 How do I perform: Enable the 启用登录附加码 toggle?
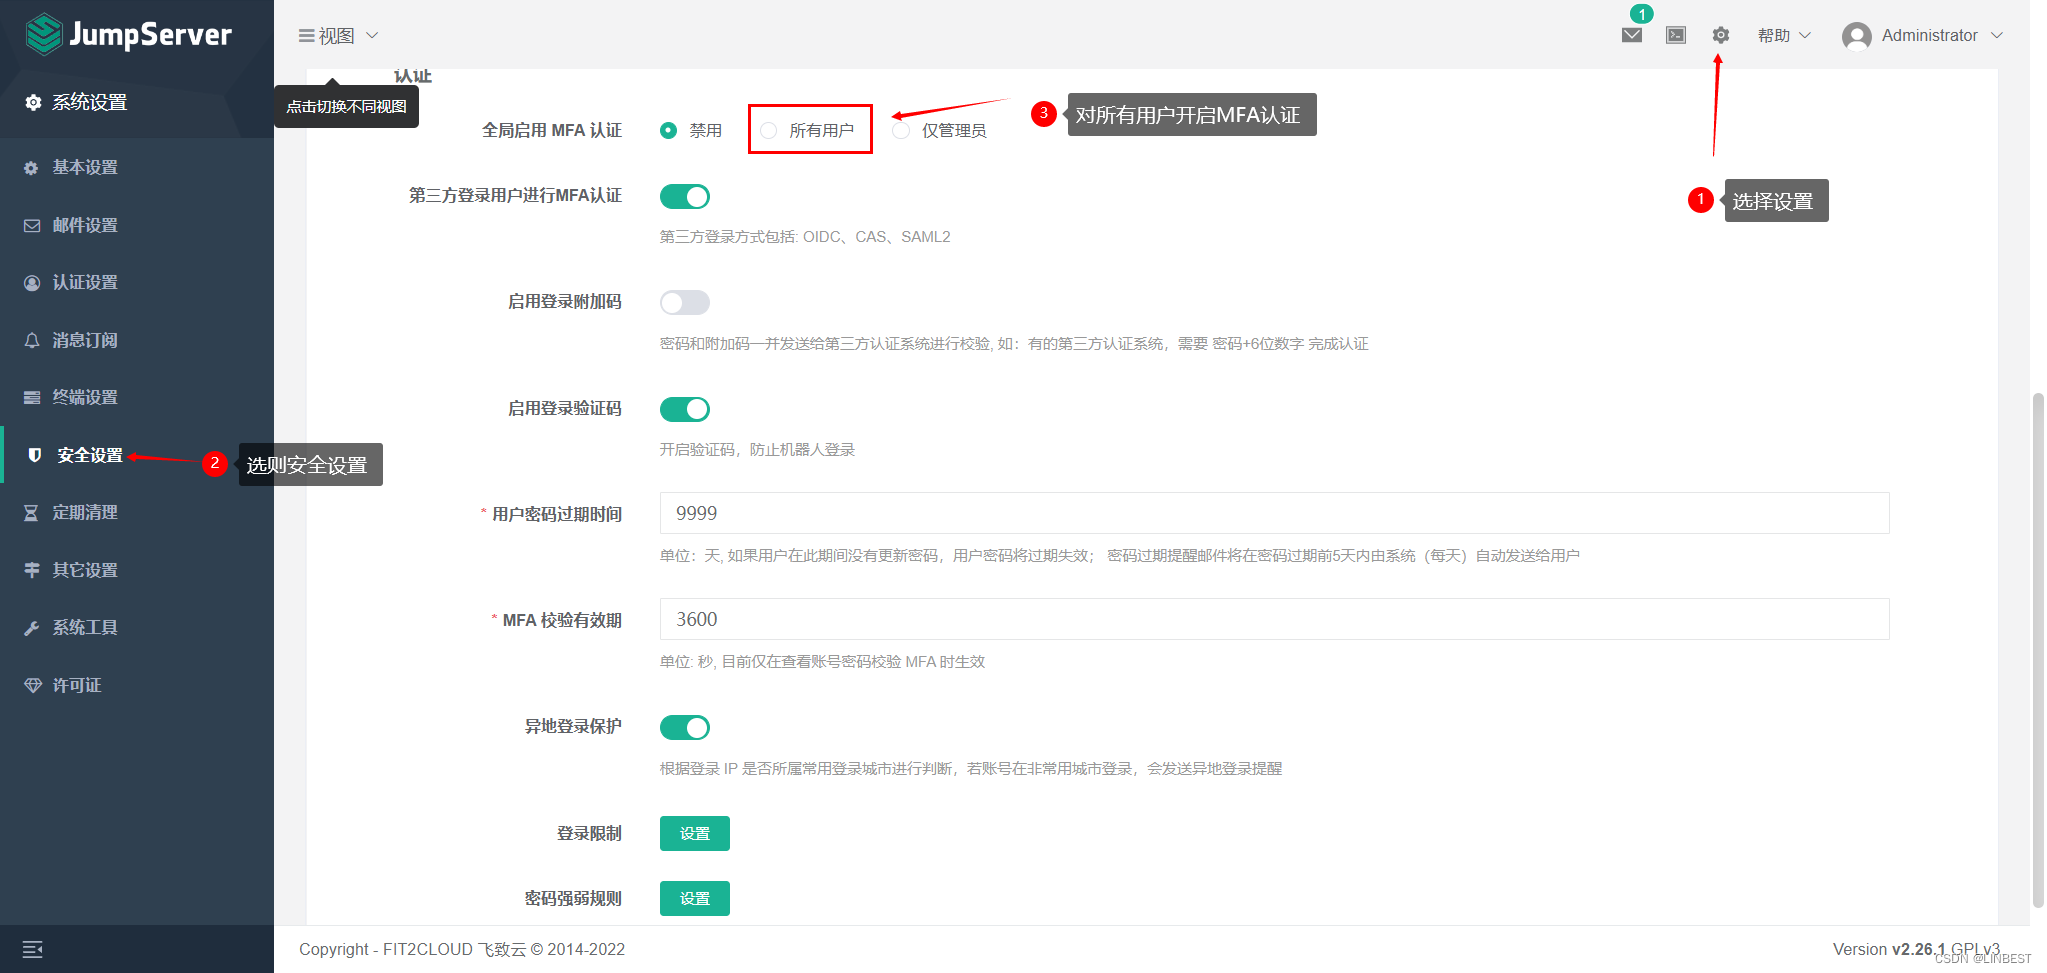[x=684, y=301]
